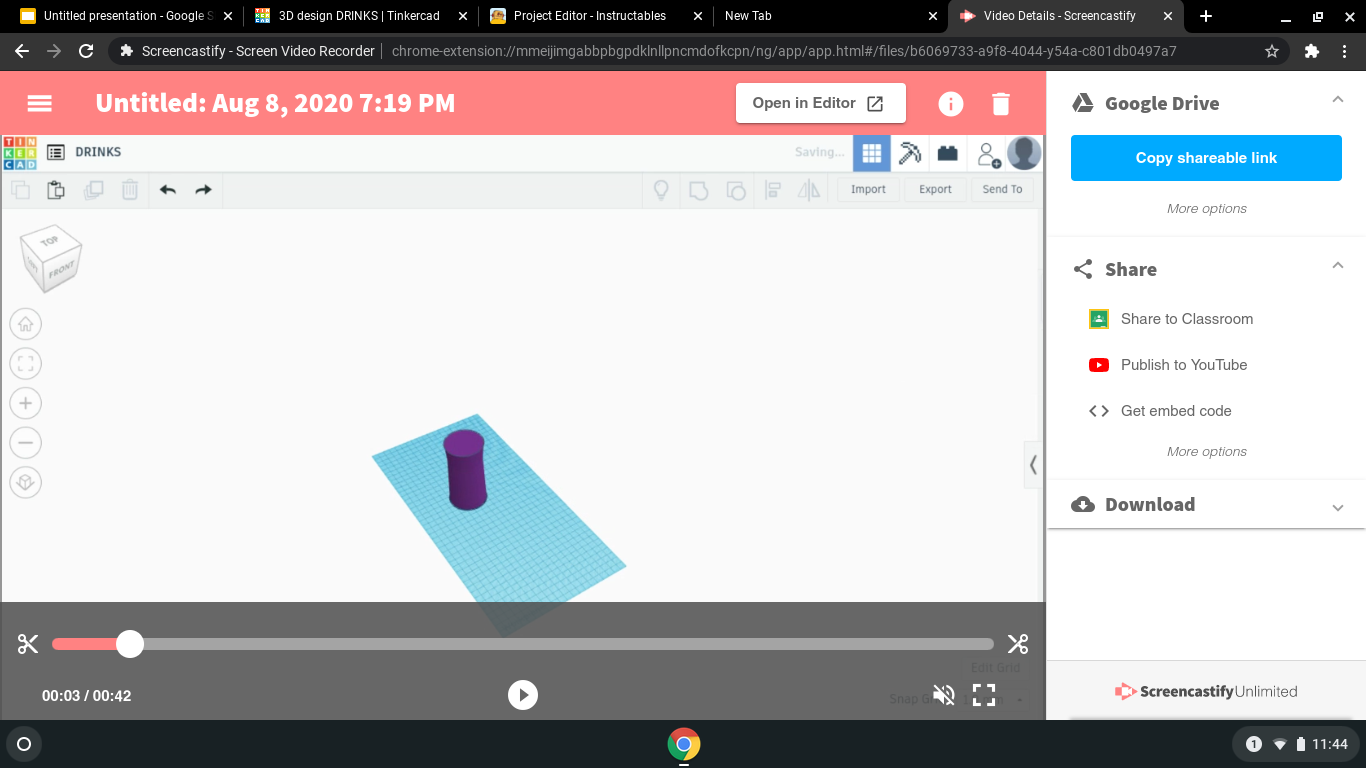Click the undo arrow in Tinkercad
Viewport: 1366px width, 768px height.
167,189
